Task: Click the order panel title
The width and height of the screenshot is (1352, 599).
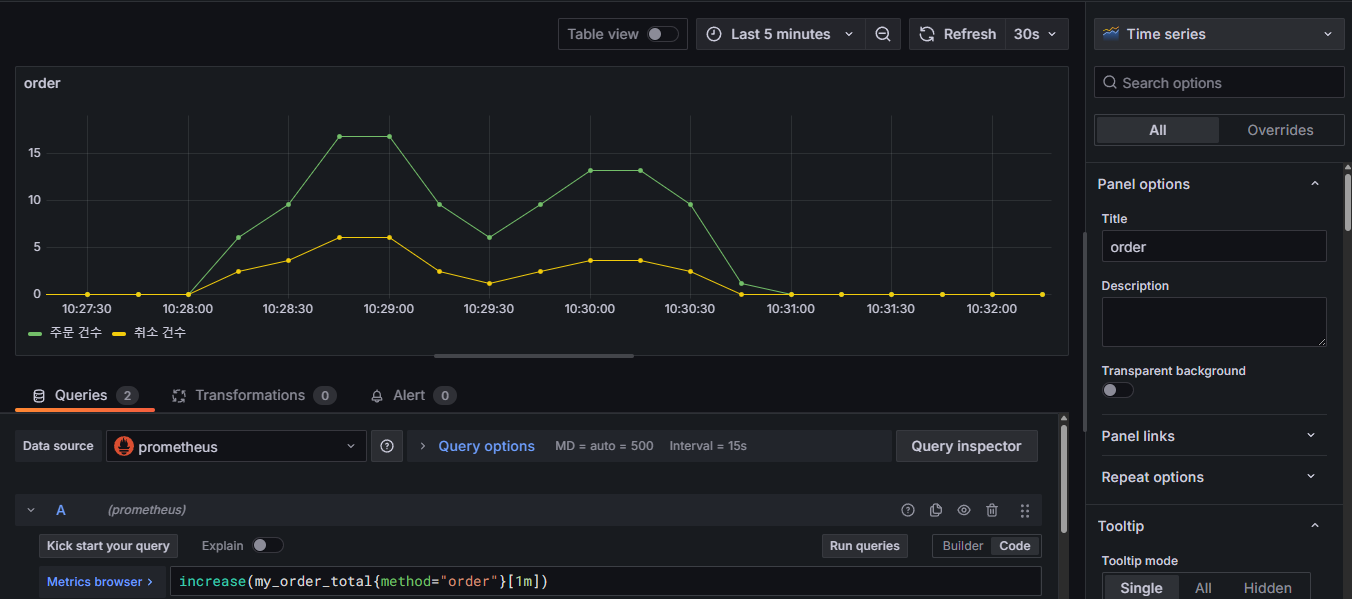Action: pos(42,83)
